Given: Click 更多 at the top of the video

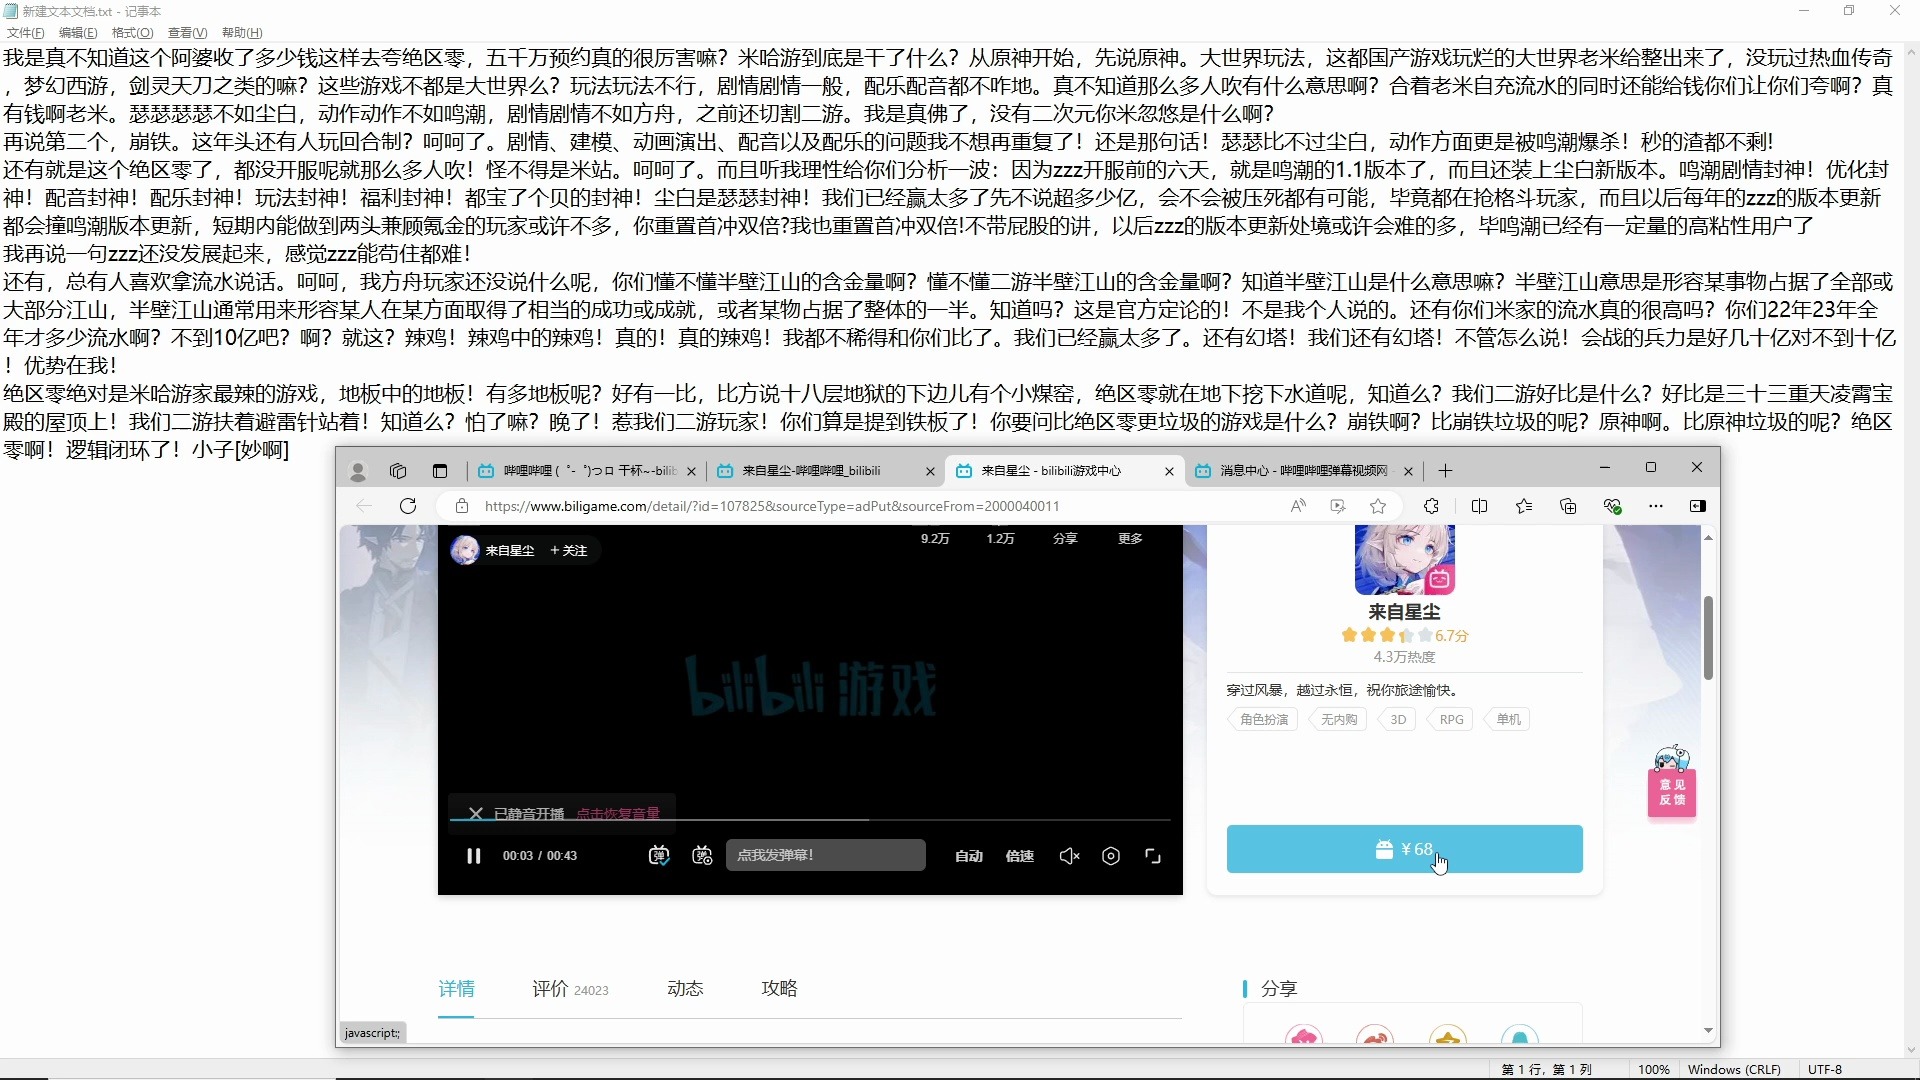Looking at the screenshot, I should point(1130,538).
